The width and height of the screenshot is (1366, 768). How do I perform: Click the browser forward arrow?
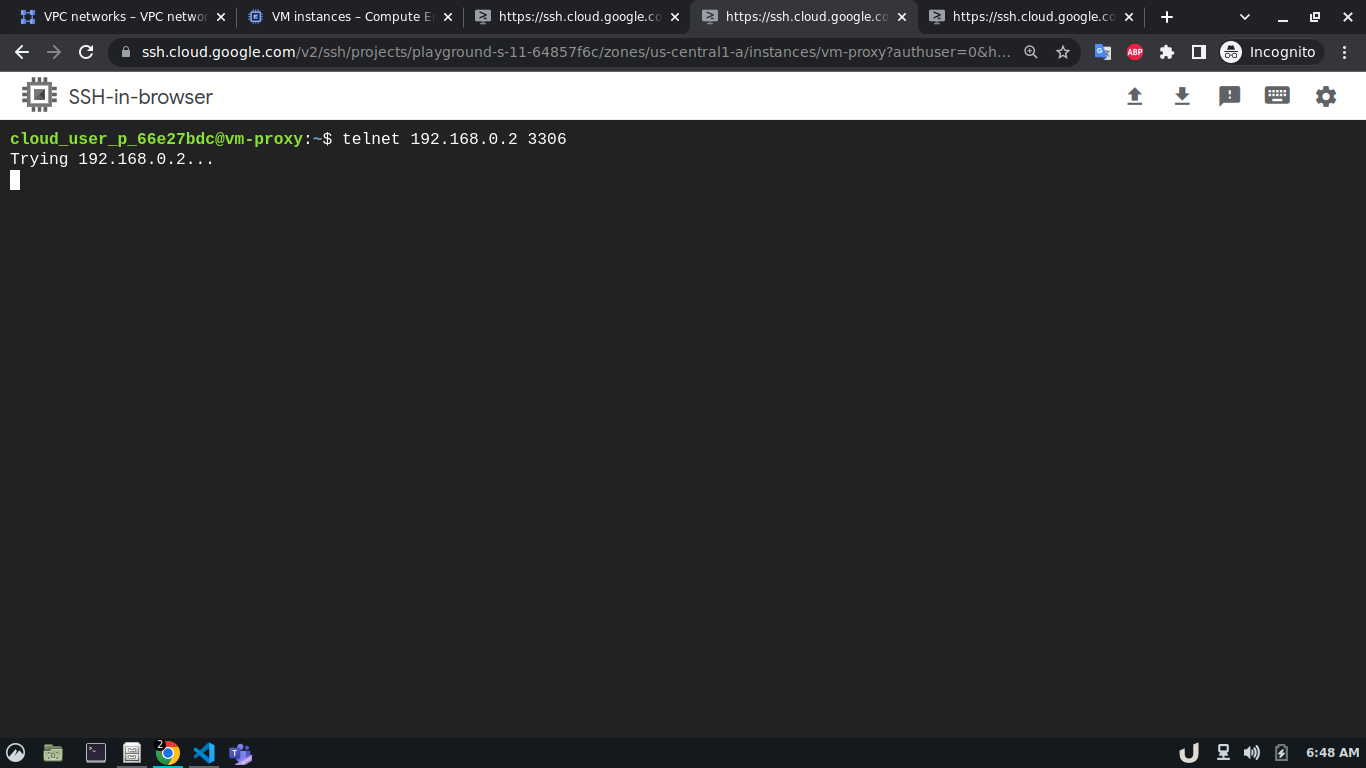pyautogui.click(x=54, y=52)
